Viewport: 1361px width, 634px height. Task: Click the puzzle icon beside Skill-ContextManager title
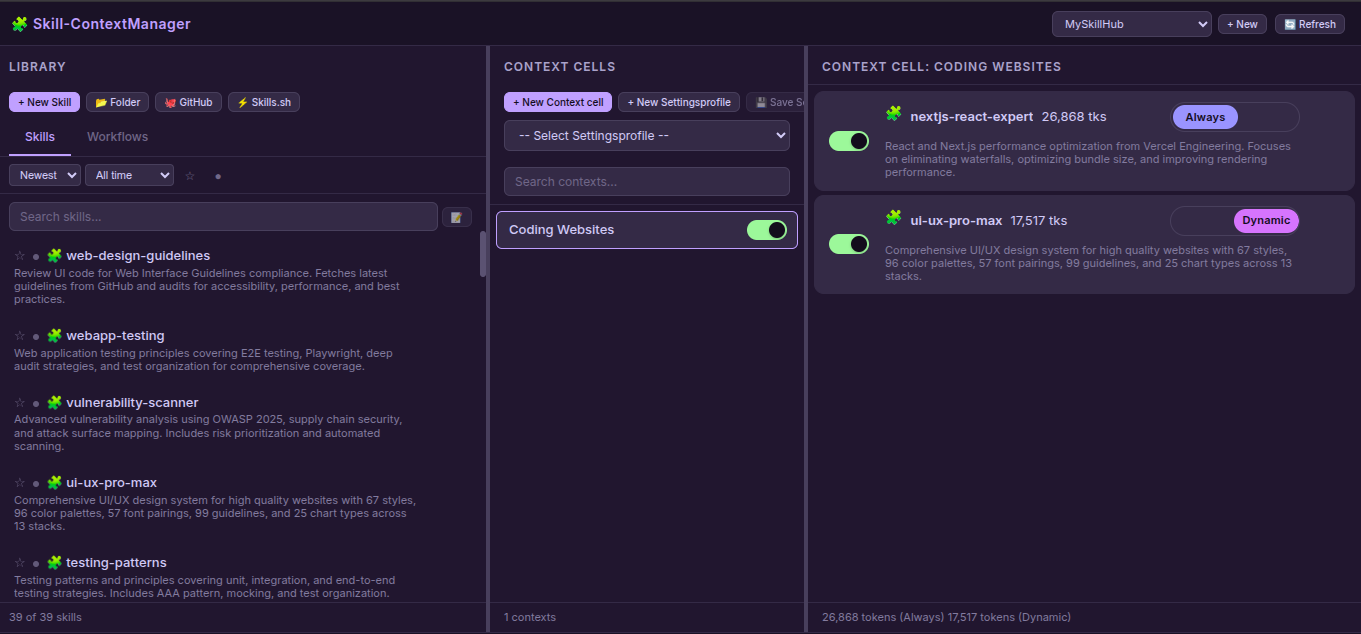[x=20, y=23]
